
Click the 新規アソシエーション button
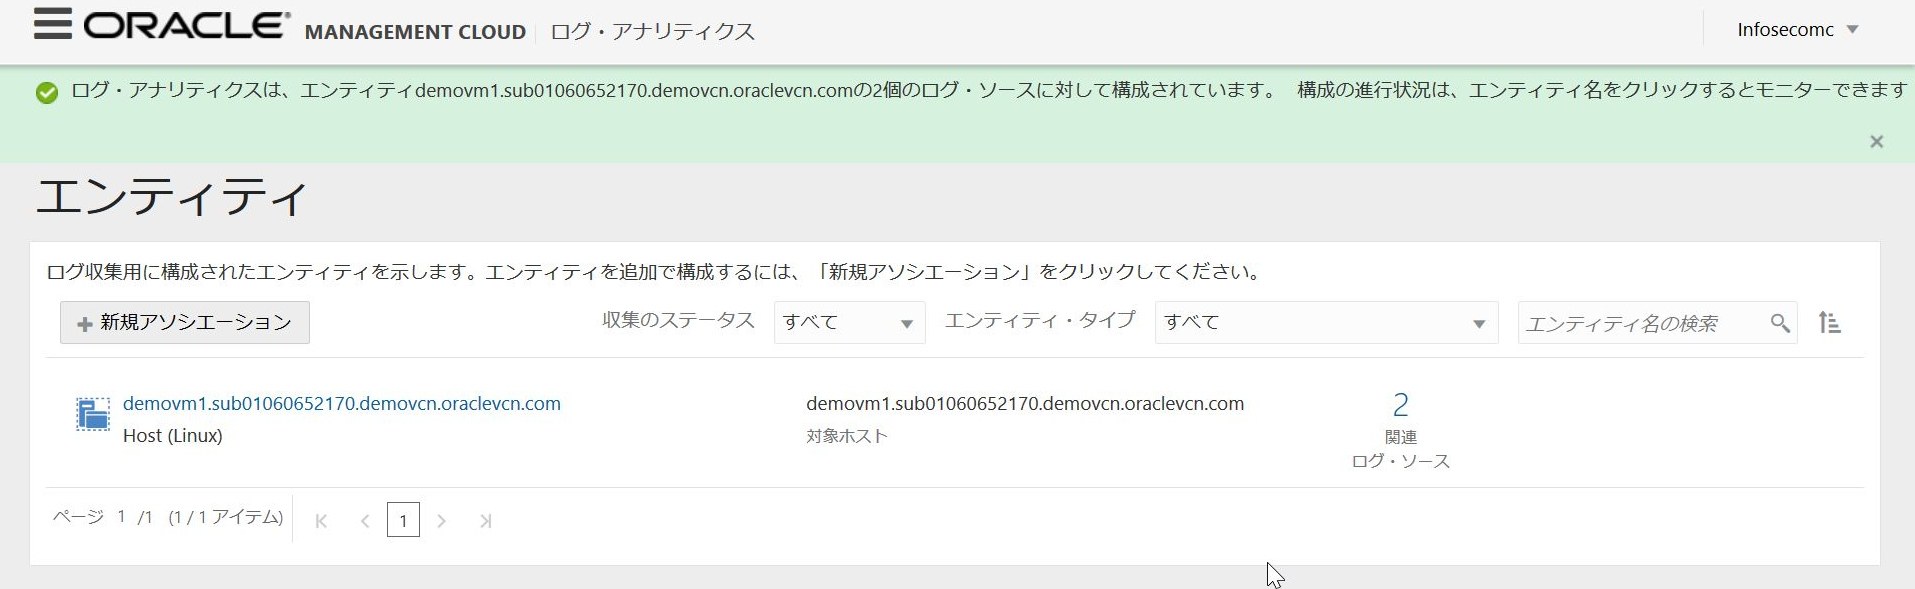pos(185,323)
